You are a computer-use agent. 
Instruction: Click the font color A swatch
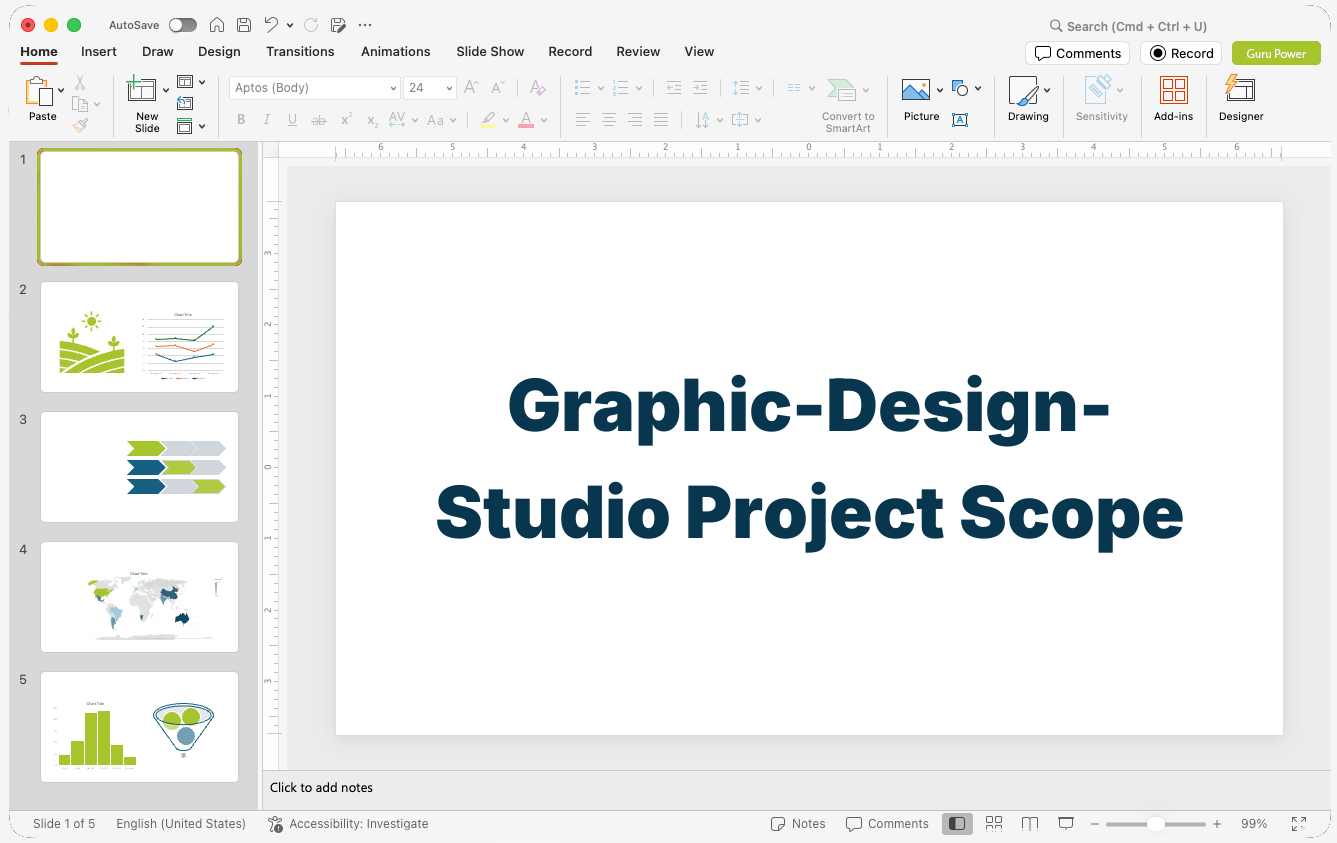pos(526,120)
